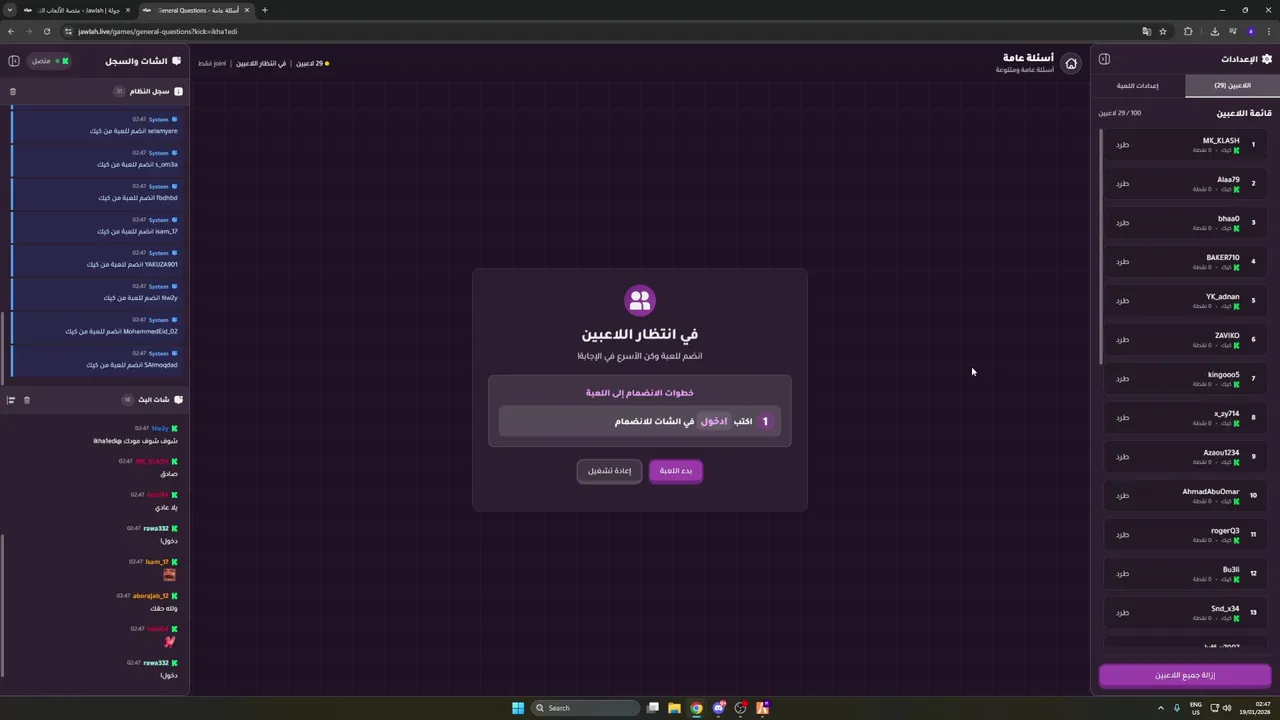Image resolution: width=1280 pixels, height=720 pixels.
Task: Click username aborajab_12 in stream chat
Action: (x=151, y=596)
